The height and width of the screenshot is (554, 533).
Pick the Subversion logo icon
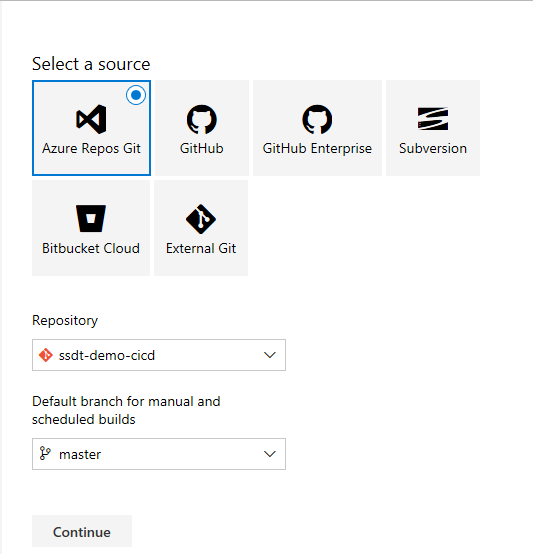pyautogui.click(x=433, y=119)
